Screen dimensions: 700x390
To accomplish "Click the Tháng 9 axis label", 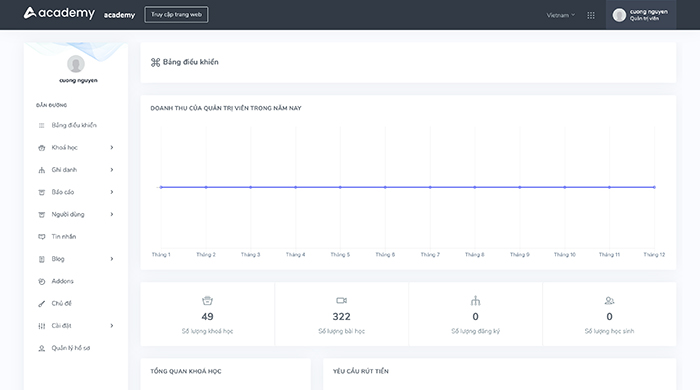I will 520,254.
